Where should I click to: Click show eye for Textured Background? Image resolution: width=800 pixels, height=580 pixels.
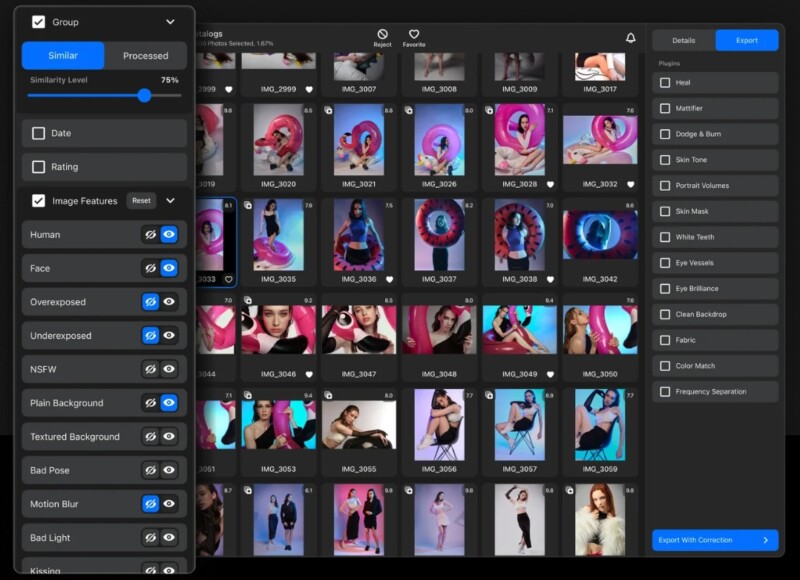pos(169,437)
